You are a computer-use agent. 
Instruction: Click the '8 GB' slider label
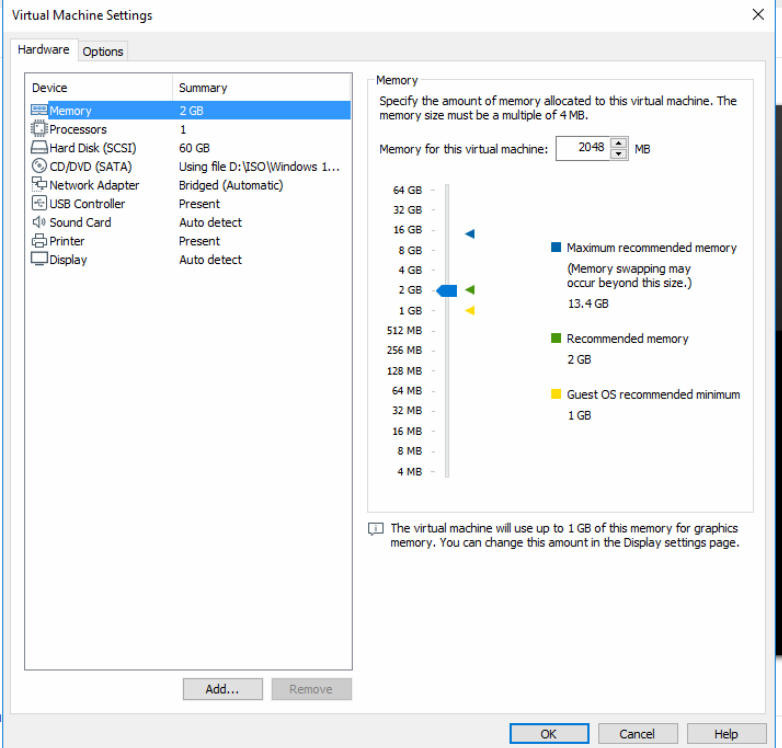pyautogui.click(x=410, y=250)
